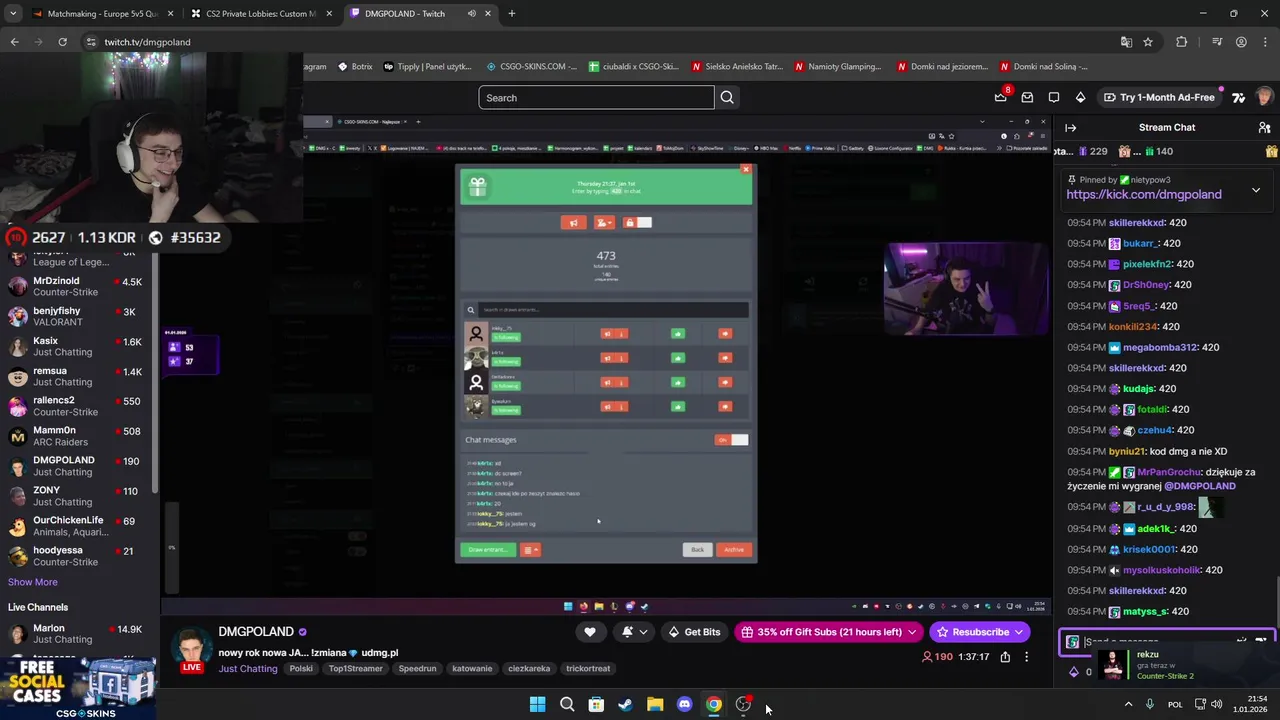The height and width of the screenshot is (720, 1280).
Task: Open notification bell dropdown
Action: click(634, 632)
